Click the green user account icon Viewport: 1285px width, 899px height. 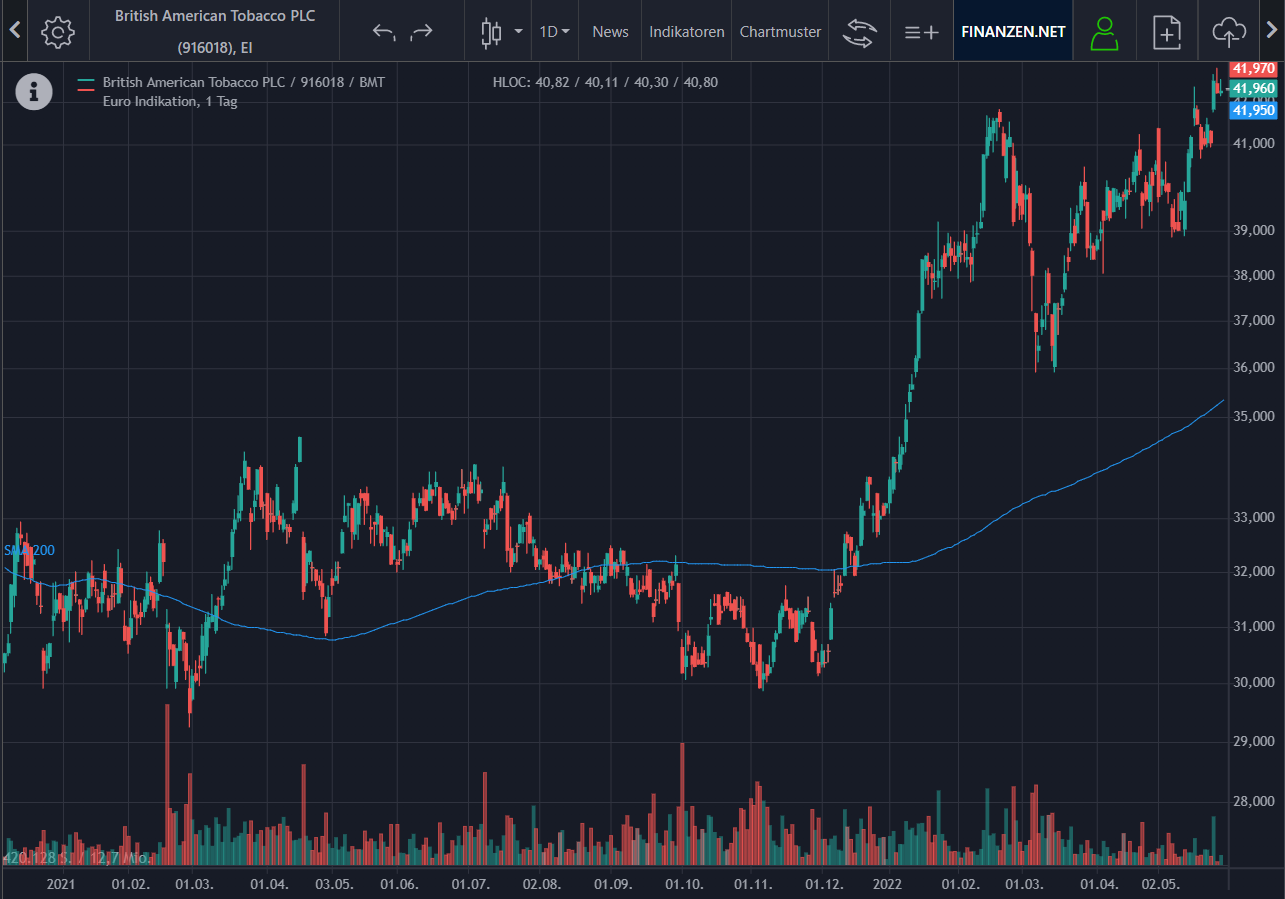tap(1104, 32)
